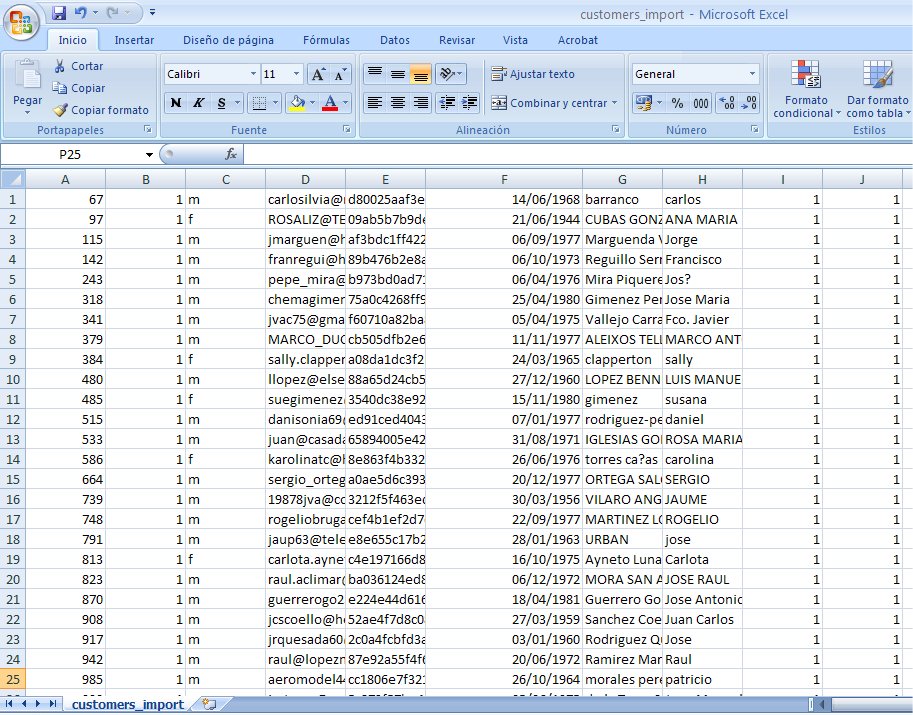Customize Quick Access Toolbar dropdown
This screenshot has height=715, width=913.
pyautogui.click(x=153, y=12)
